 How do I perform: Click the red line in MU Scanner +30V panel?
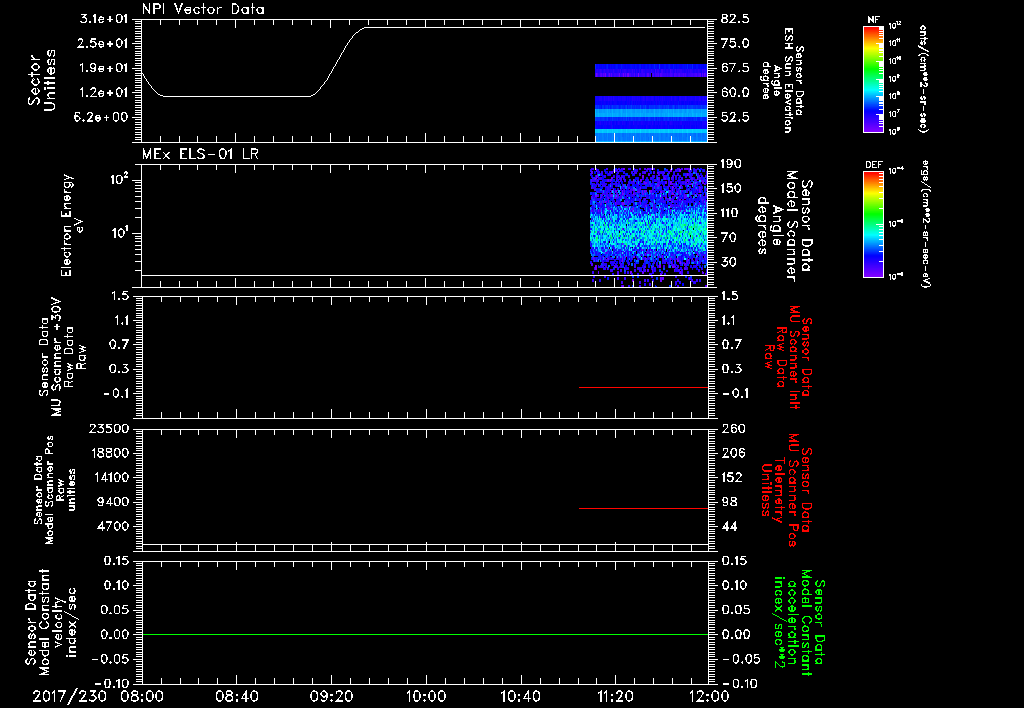[643, 387]
